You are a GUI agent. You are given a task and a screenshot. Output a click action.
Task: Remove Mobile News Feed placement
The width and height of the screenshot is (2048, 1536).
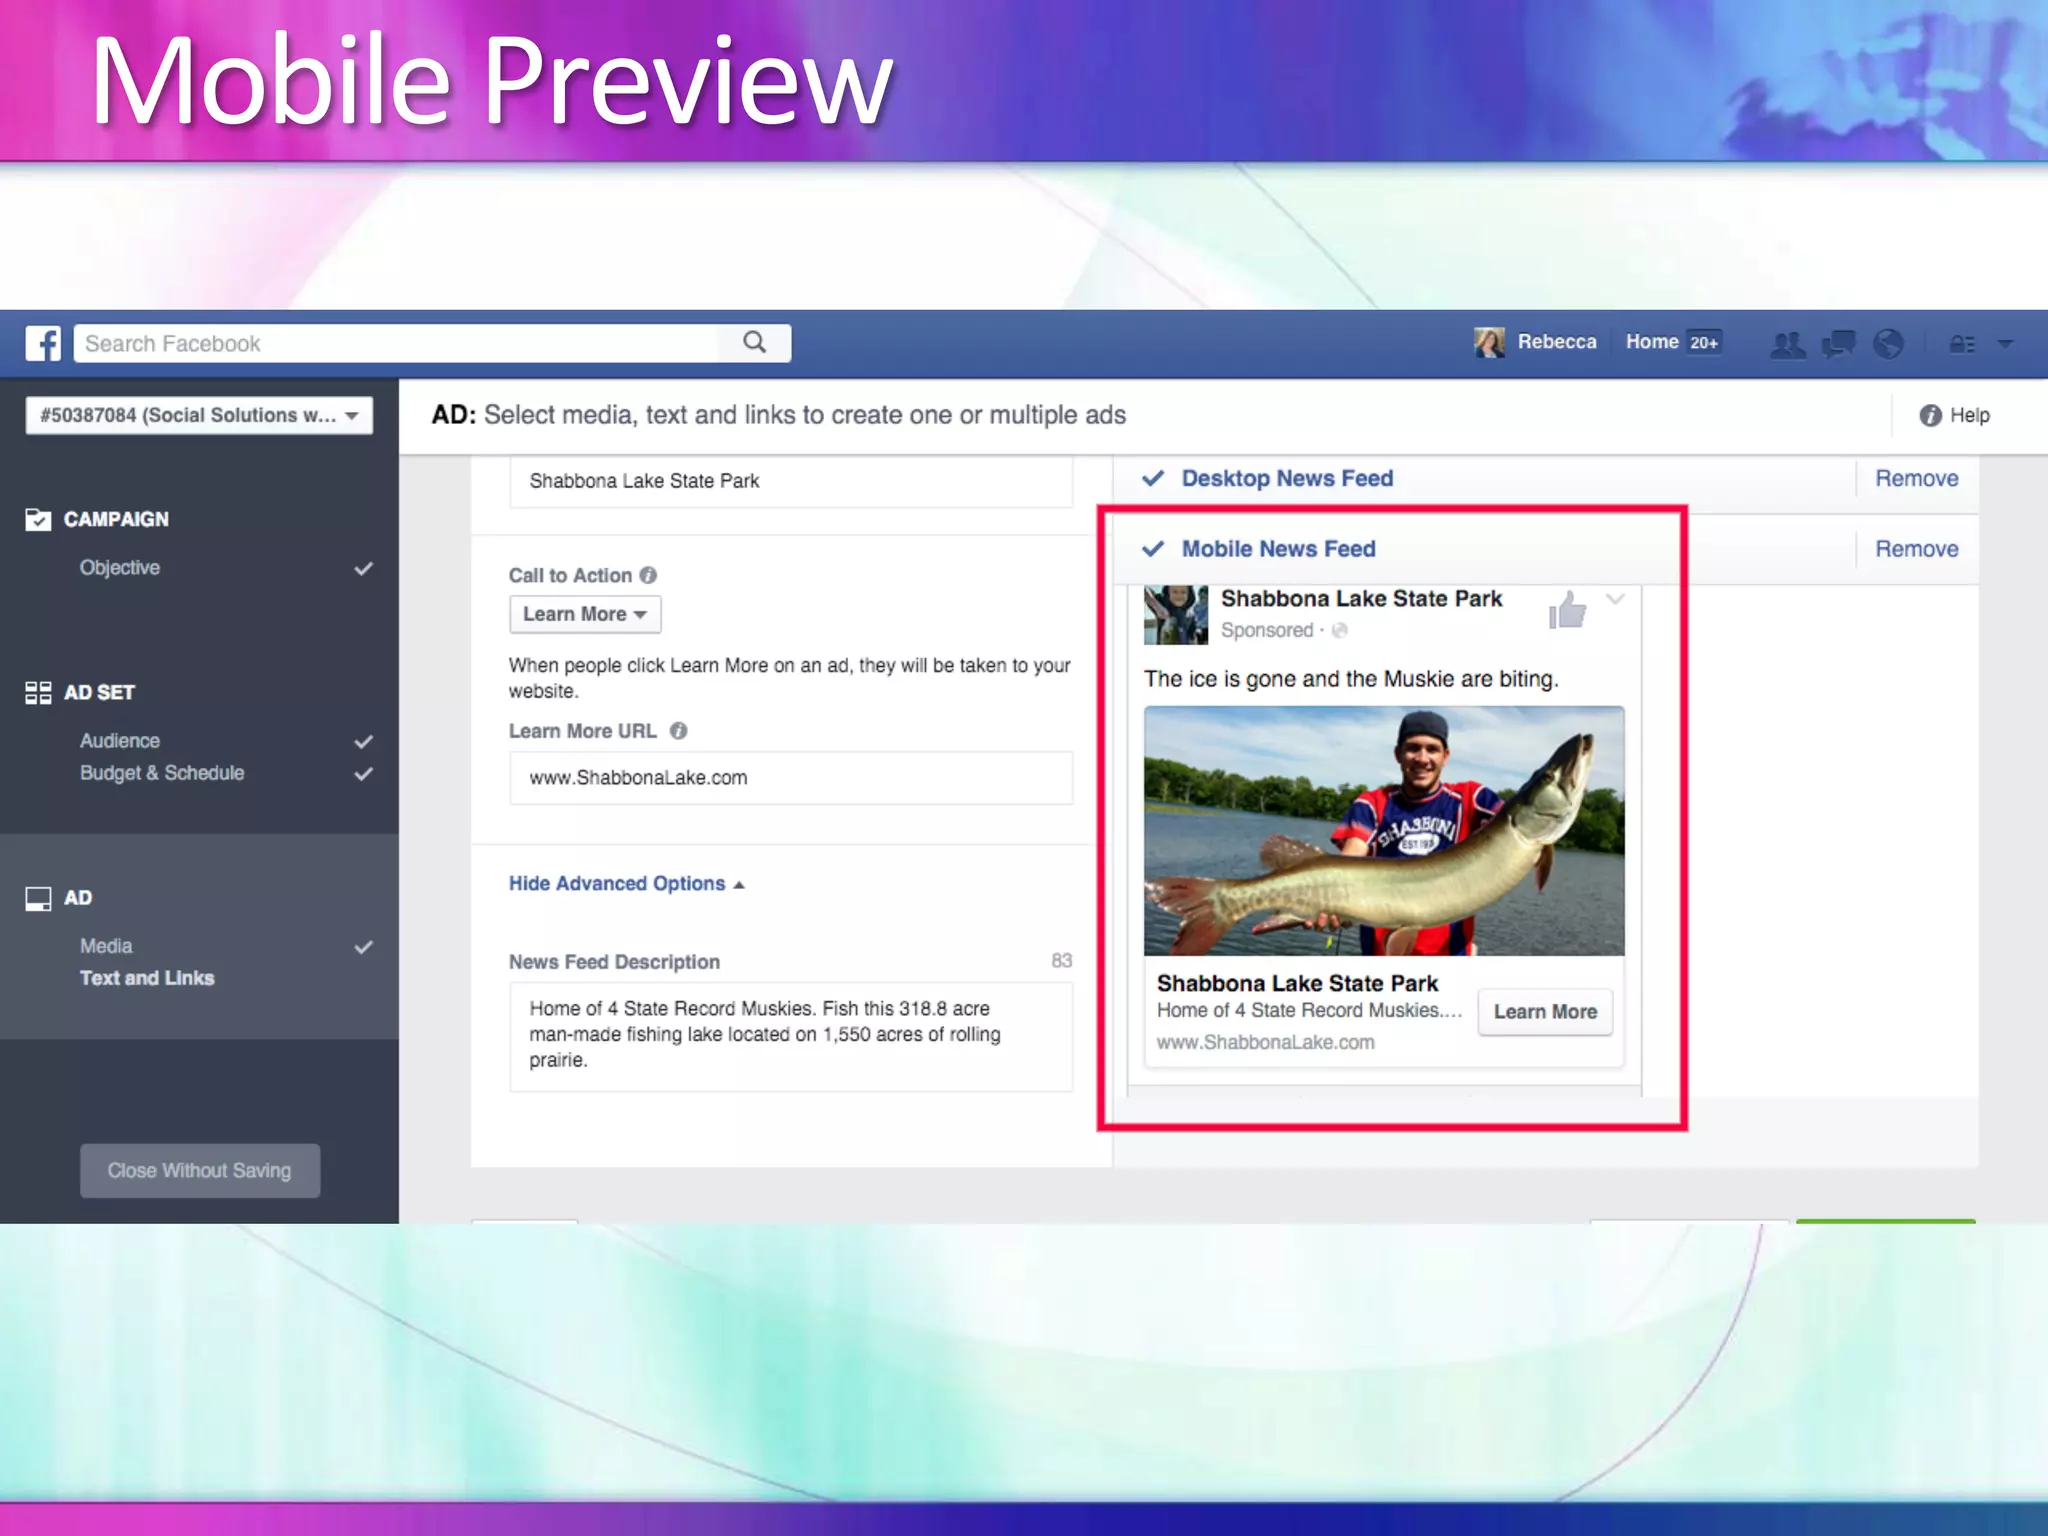(x=1916, y=549)
